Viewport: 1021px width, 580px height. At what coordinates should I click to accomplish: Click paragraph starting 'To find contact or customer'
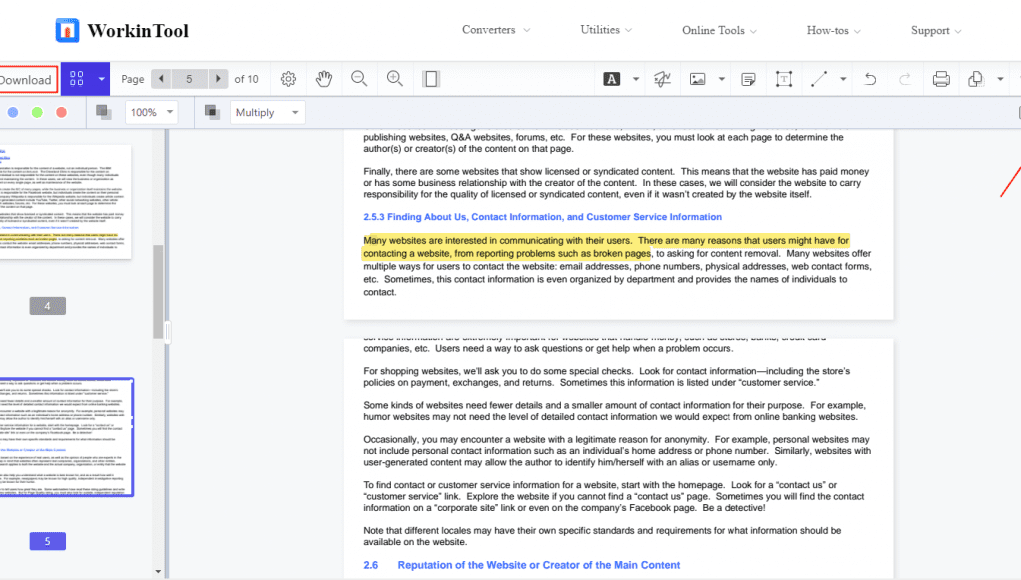tap(614, 496)
